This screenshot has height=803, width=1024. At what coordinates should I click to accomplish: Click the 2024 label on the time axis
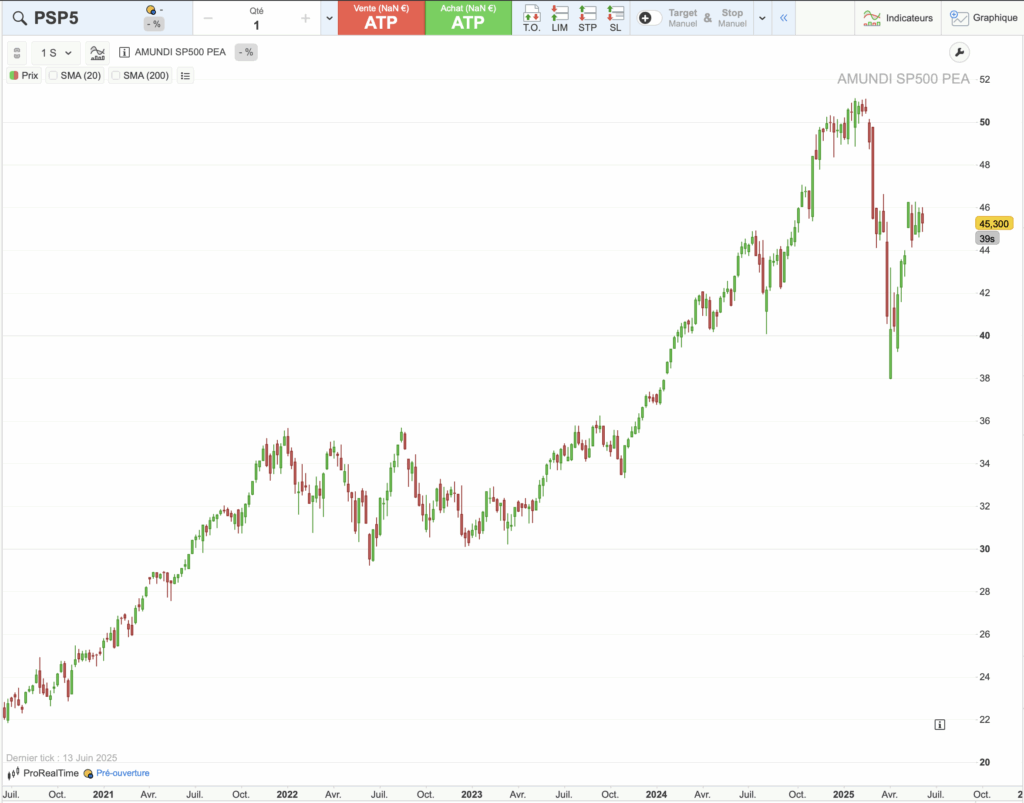(x=656, y=795)
